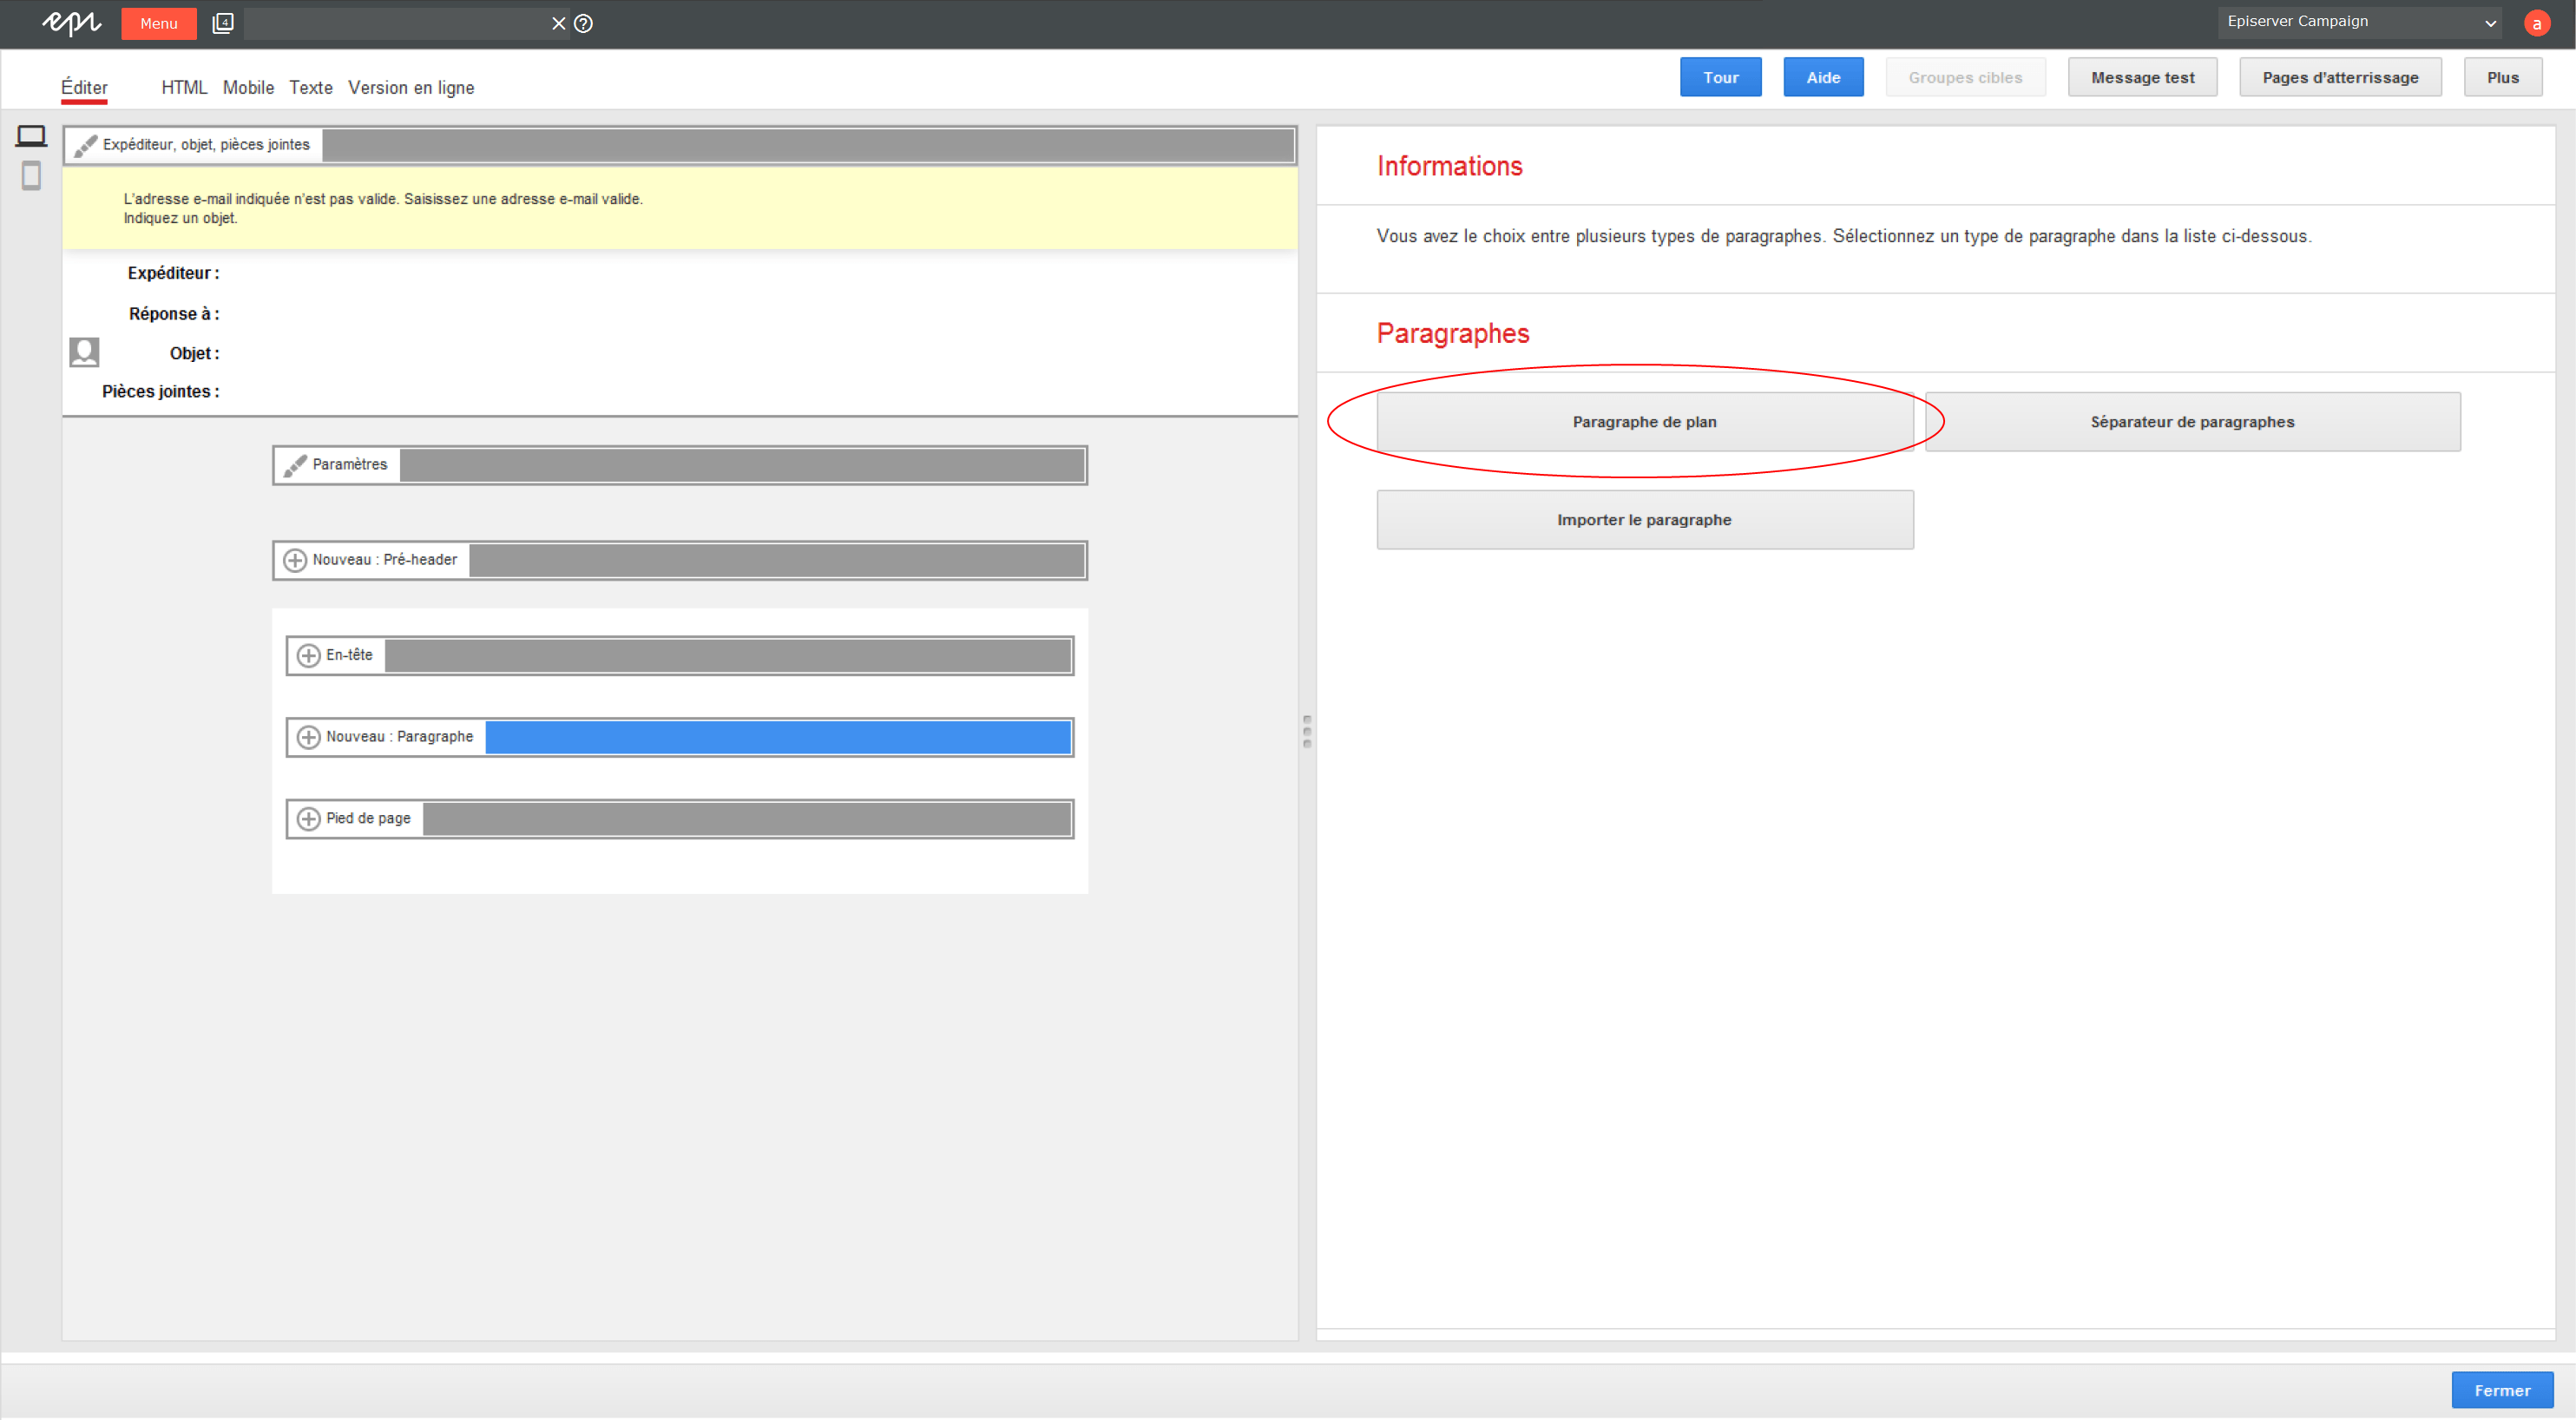The width and height of the screenshot is (2576, 1420).
Task: Click the menu hamburger icon
Action: tap(154, 23)
